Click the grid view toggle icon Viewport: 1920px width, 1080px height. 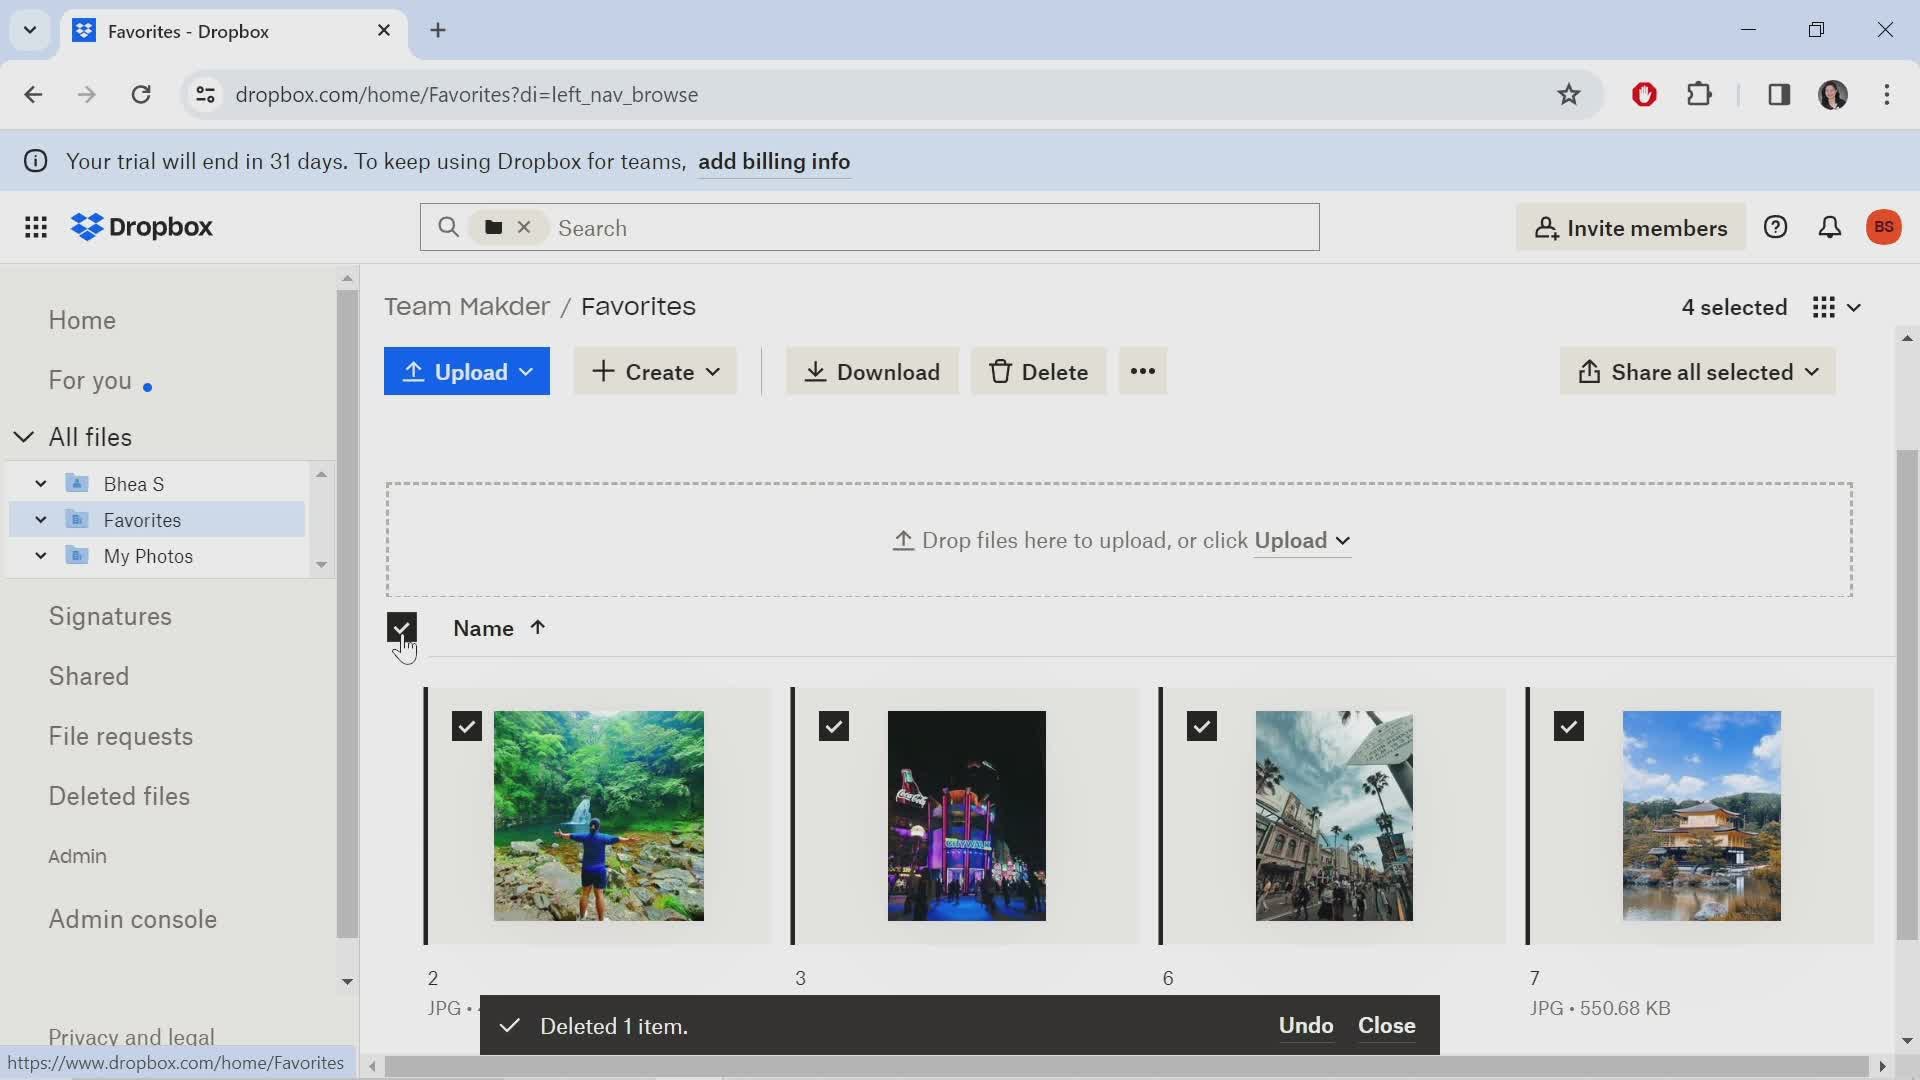click(x=1825, y=306)
